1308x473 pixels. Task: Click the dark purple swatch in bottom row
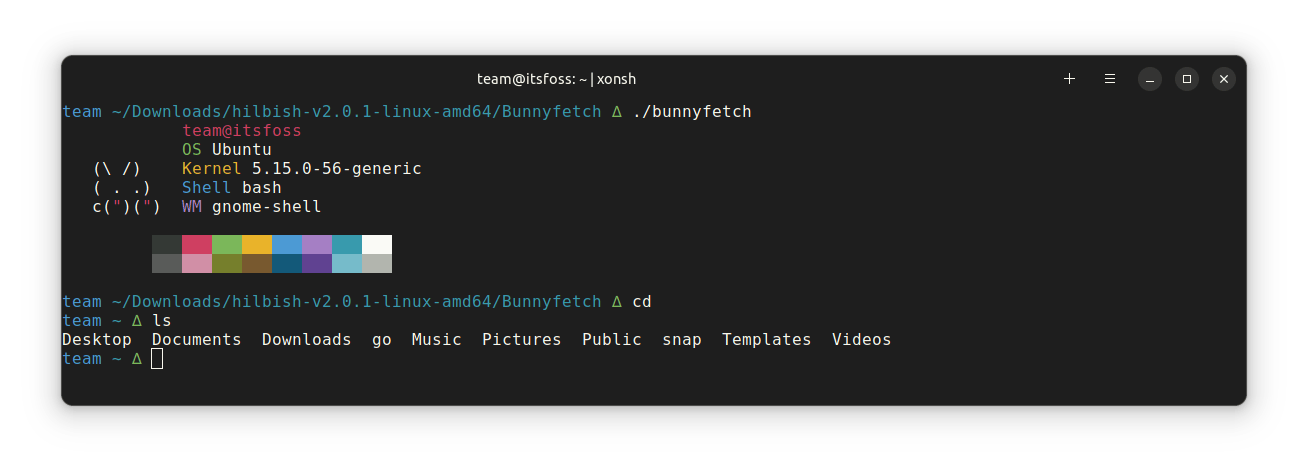317,263
